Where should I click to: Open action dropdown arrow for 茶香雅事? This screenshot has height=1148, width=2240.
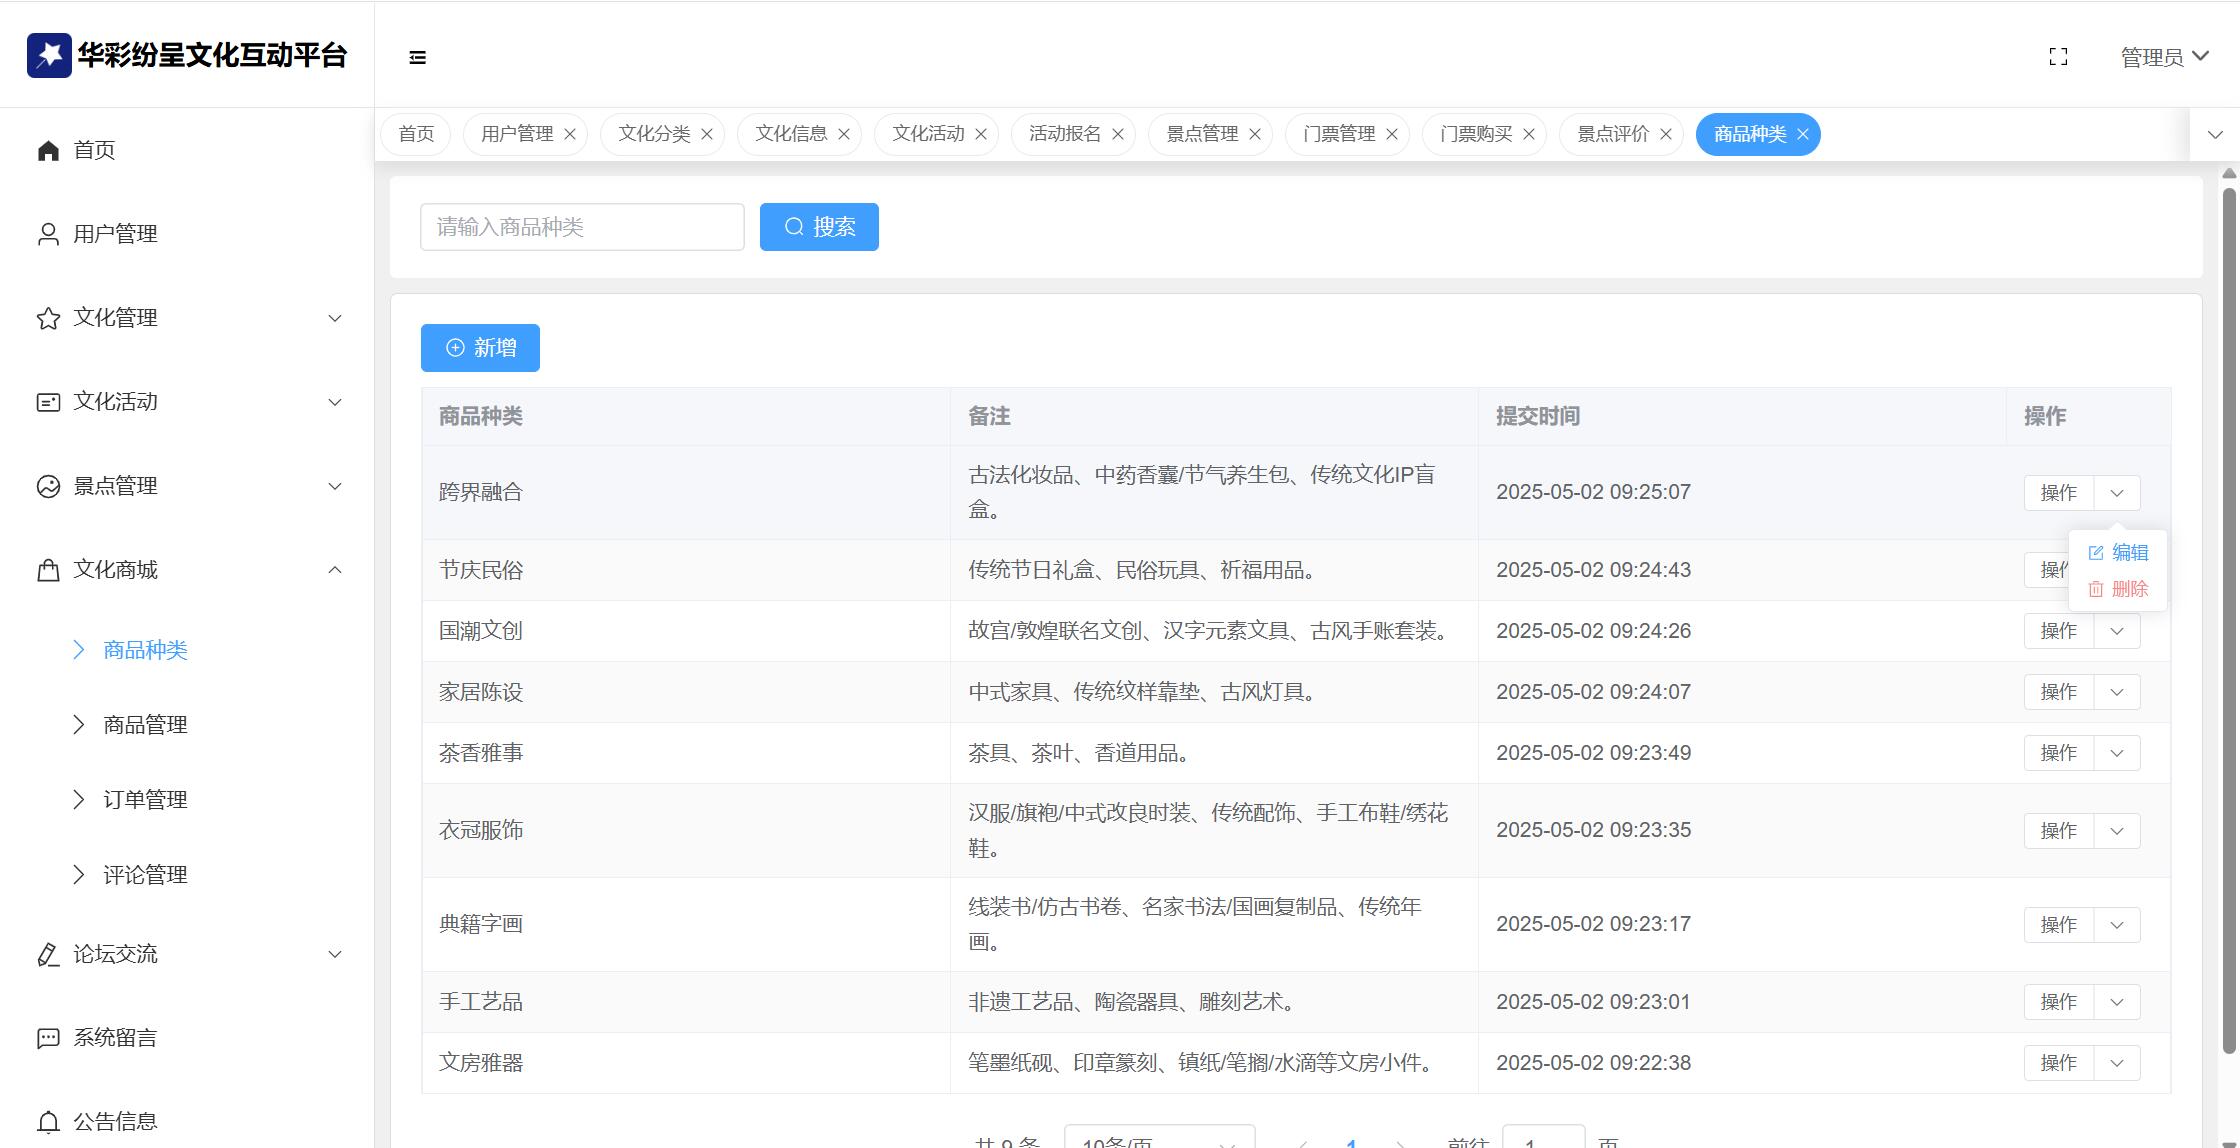click(x=2116, y=753)
